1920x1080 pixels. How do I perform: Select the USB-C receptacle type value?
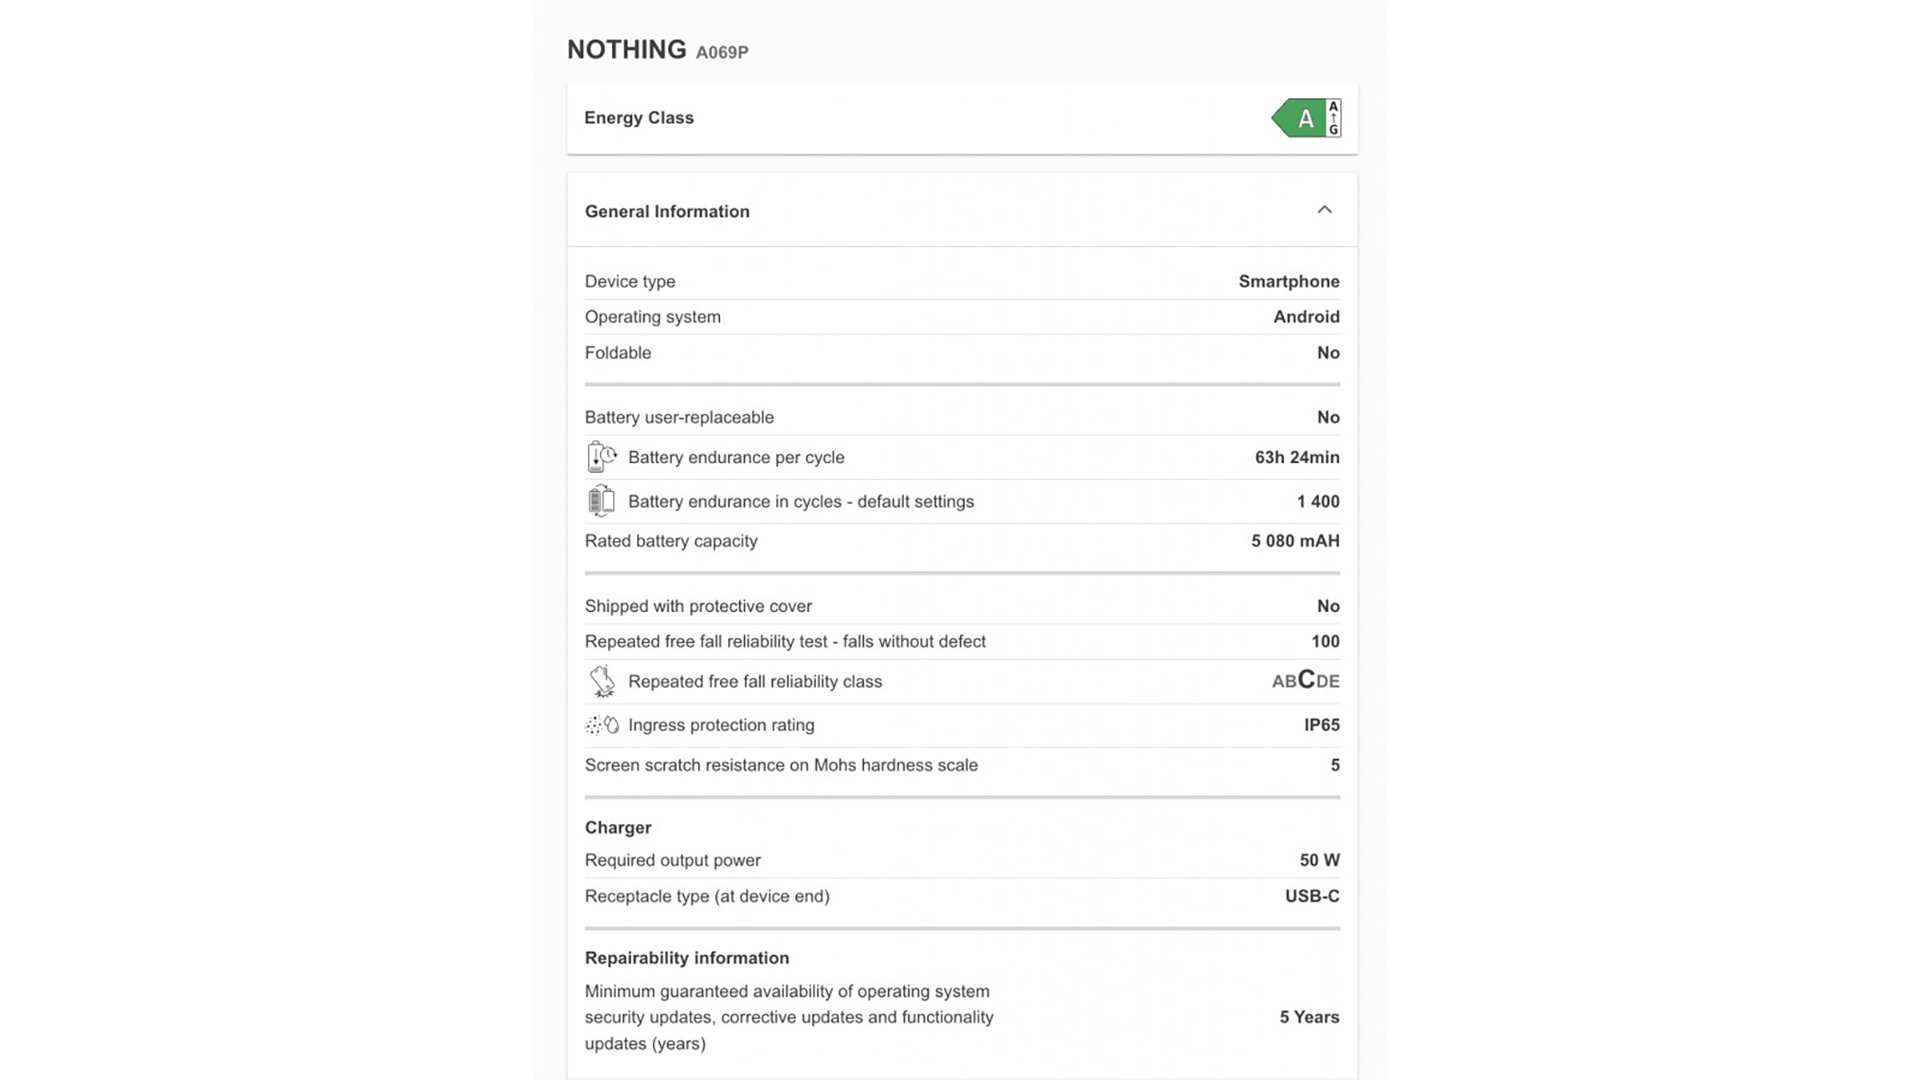click(1312, 896)
